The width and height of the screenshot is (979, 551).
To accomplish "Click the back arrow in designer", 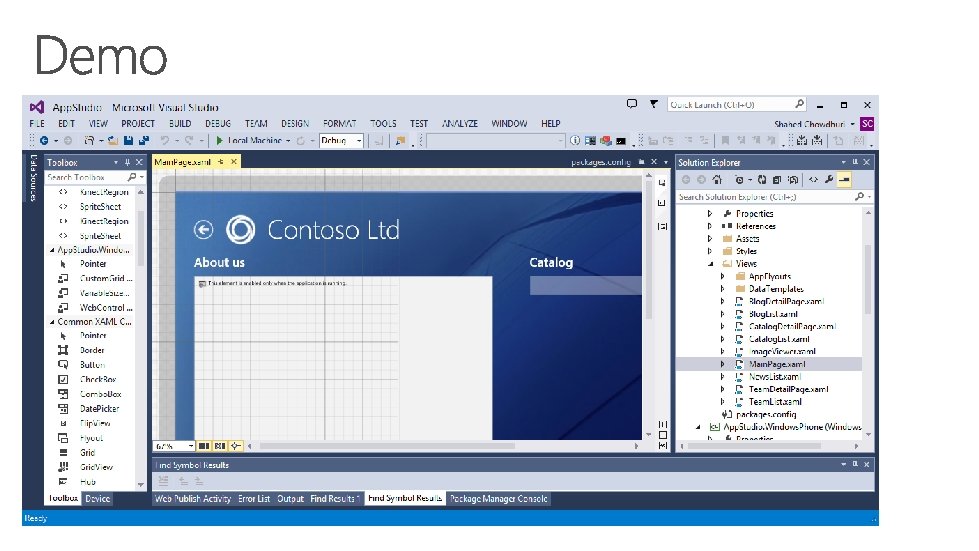I will pos(204,230).
